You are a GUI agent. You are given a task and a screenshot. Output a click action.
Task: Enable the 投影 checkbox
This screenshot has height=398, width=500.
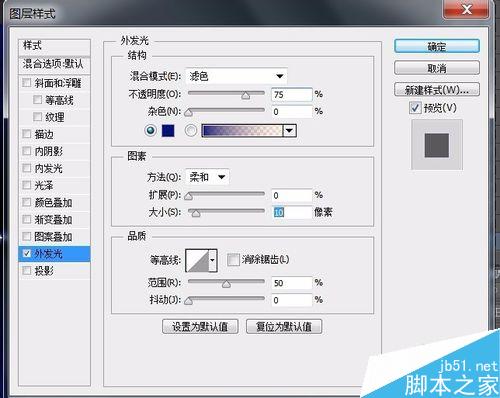coord(27,270)
